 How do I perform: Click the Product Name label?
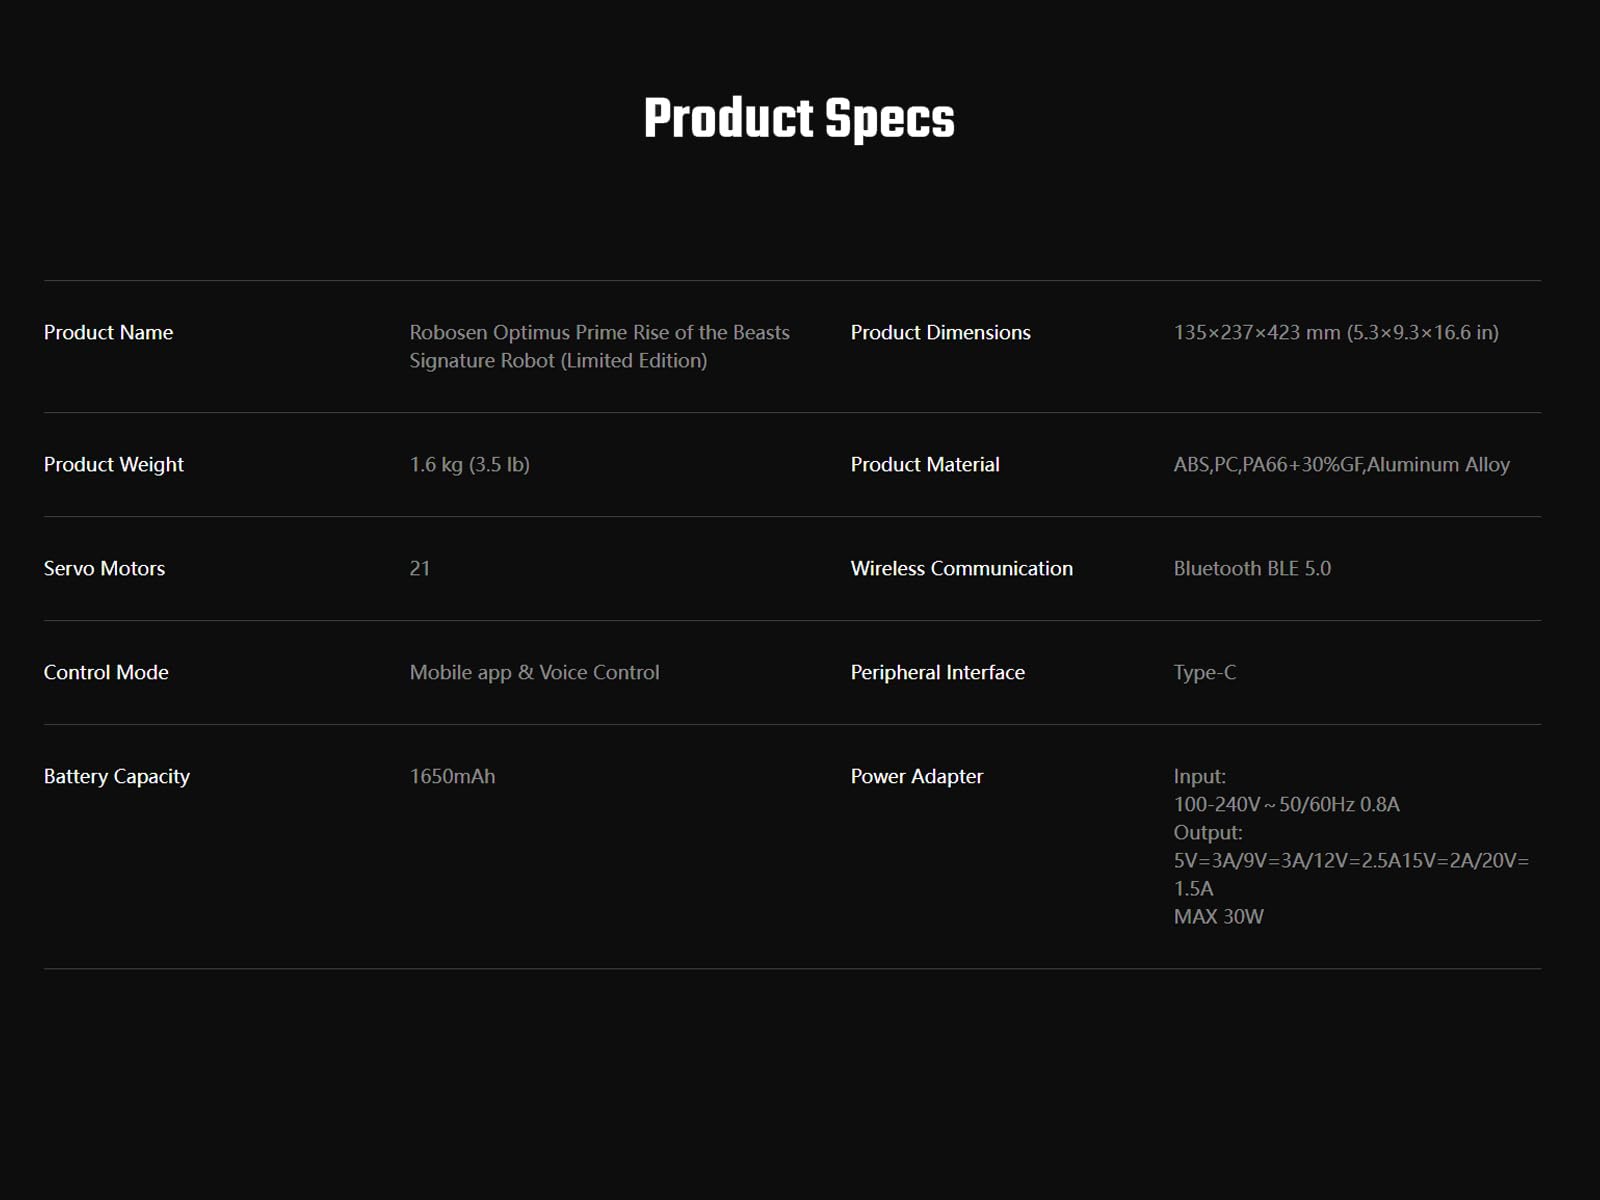[x=108, y=333]
